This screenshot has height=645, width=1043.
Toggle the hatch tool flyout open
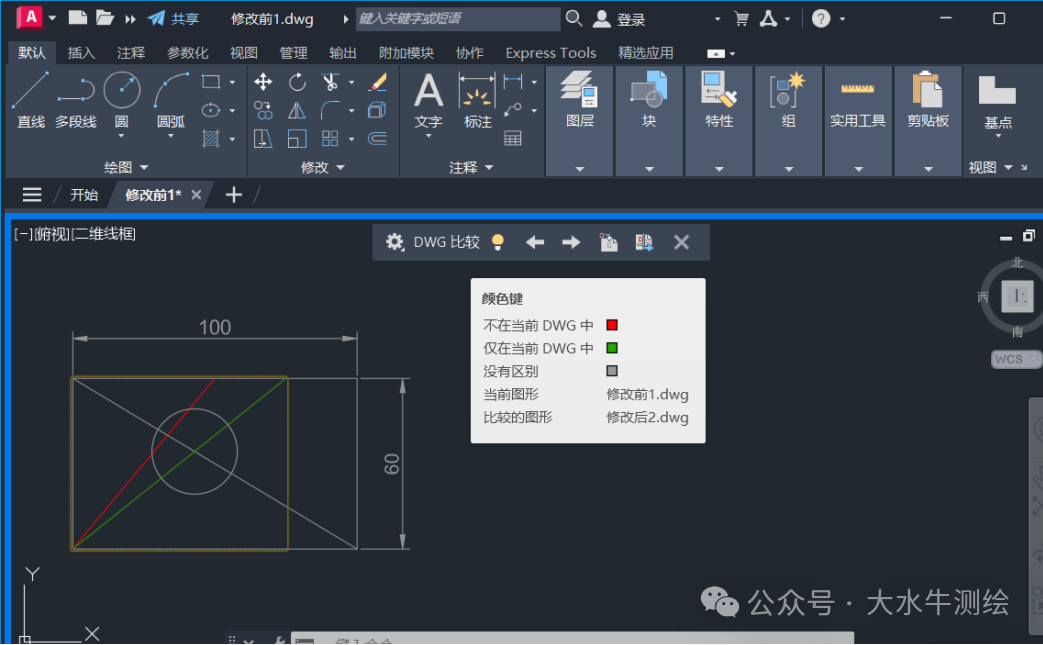232,138
